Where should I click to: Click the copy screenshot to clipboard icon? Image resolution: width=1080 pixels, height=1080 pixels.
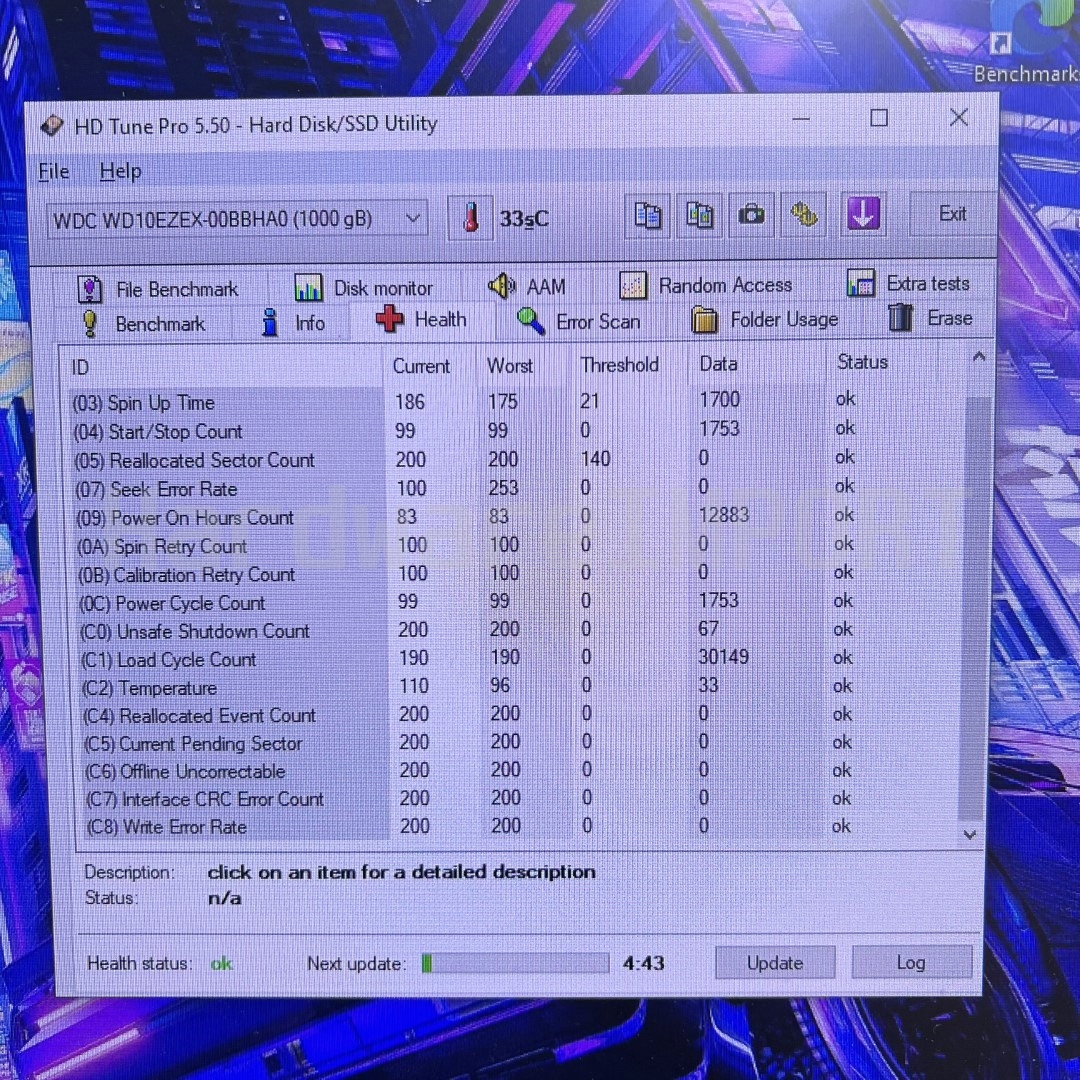[700, 215]
